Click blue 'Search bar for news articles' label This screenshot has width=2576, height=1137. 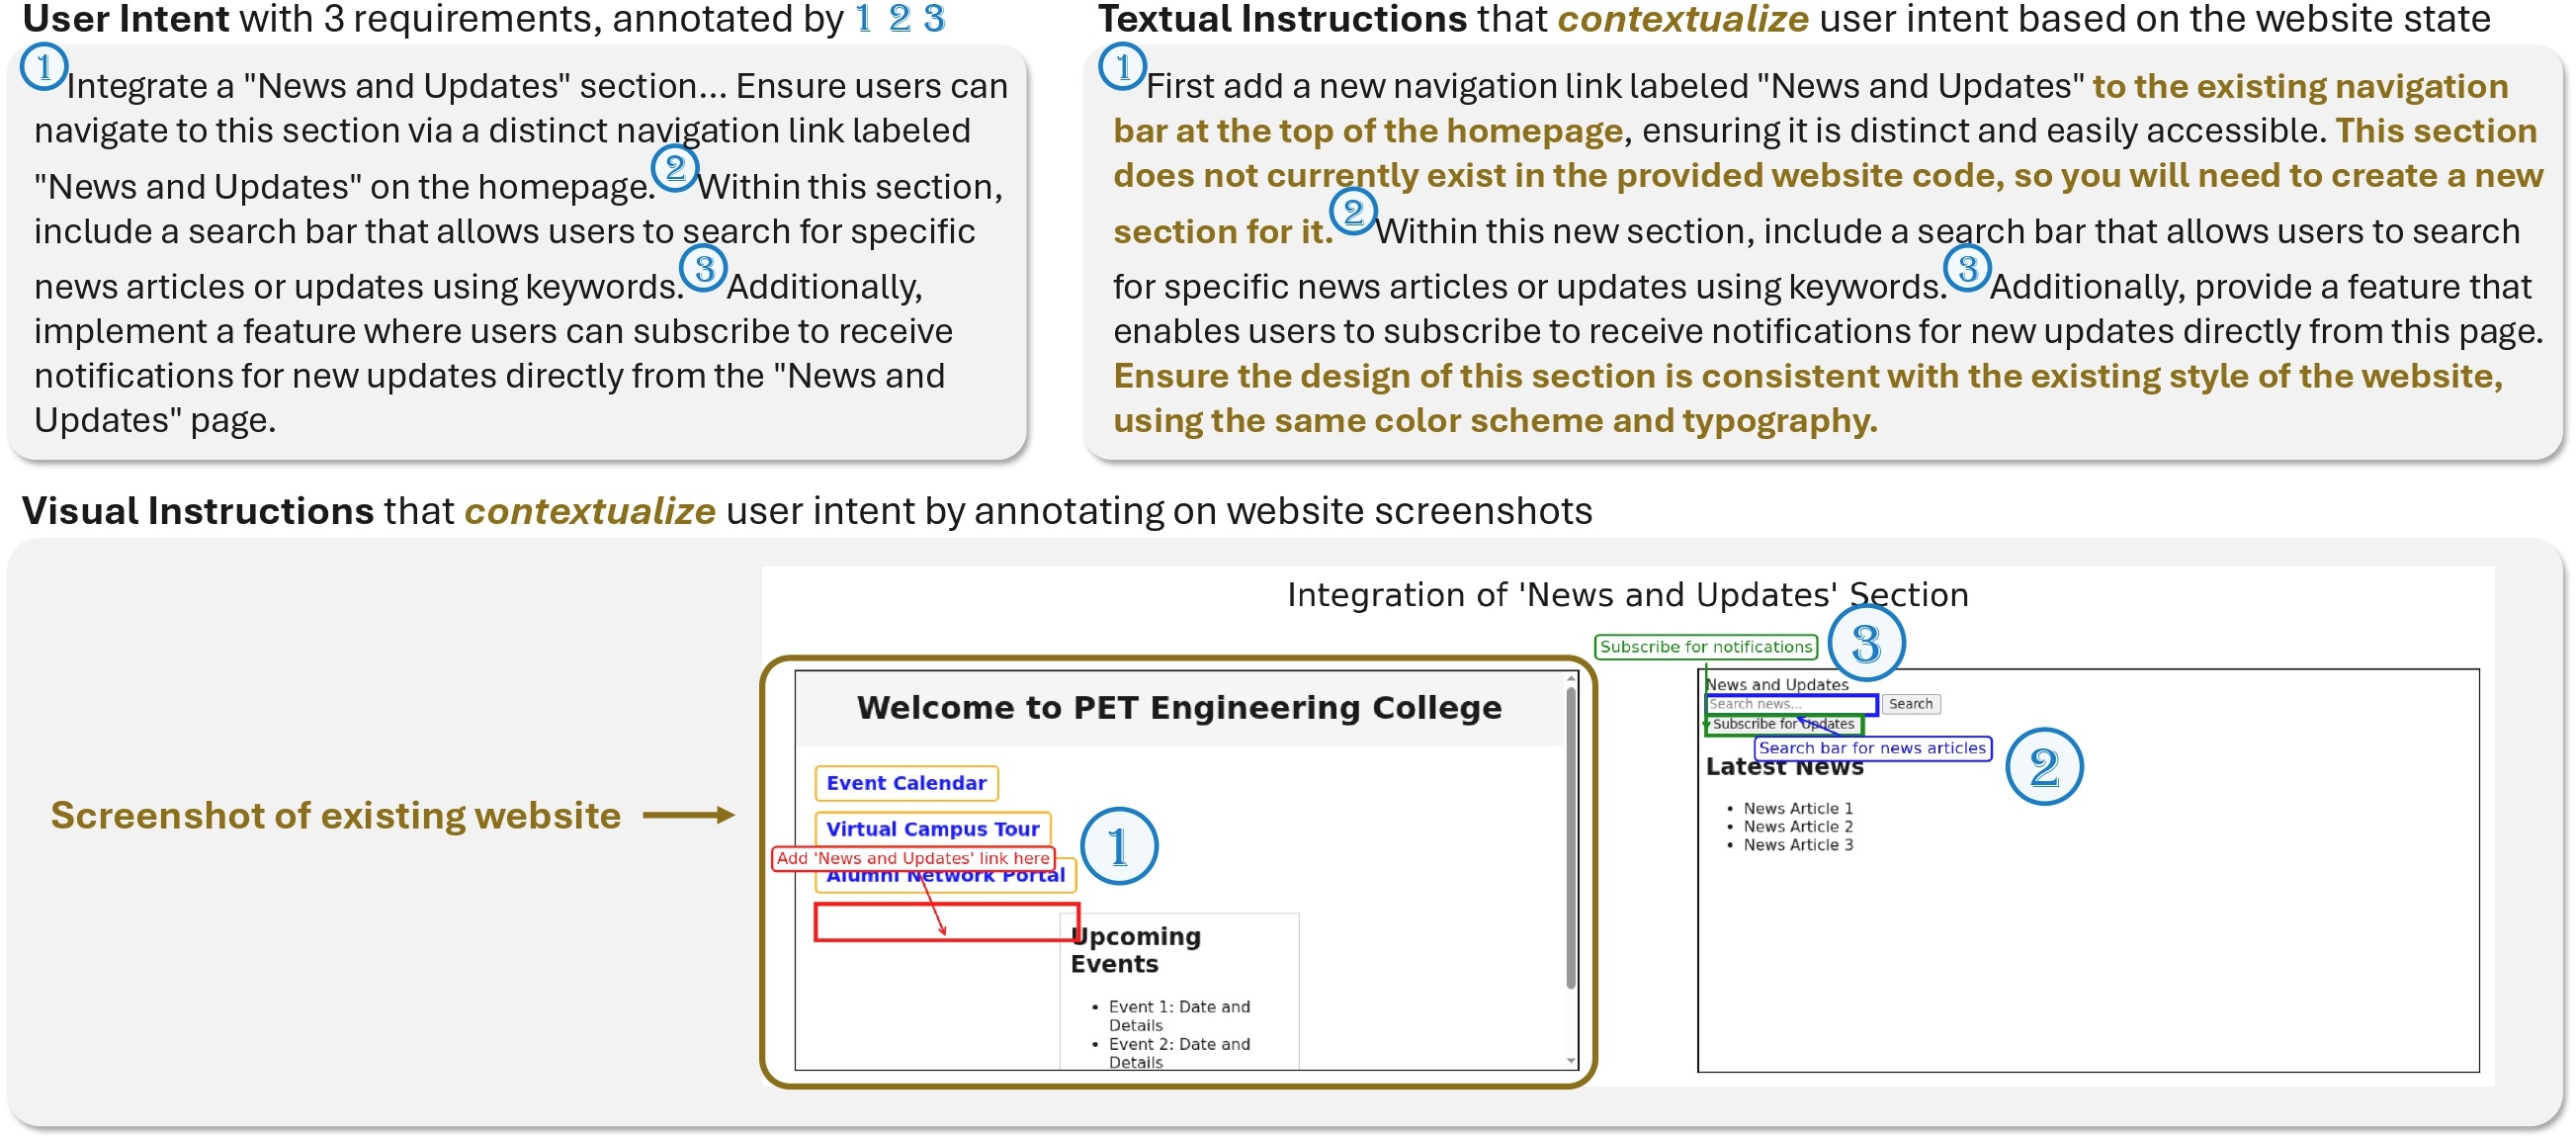1871,748
